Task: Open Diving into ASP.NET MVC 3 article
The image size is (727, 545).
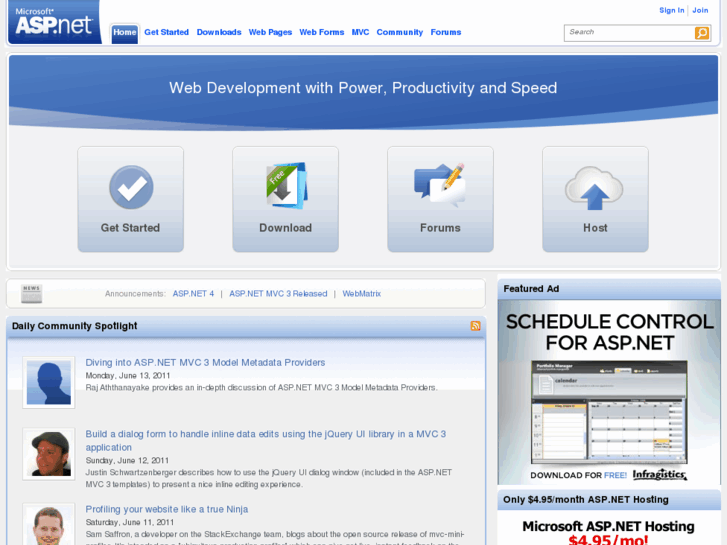Action: 205,362
